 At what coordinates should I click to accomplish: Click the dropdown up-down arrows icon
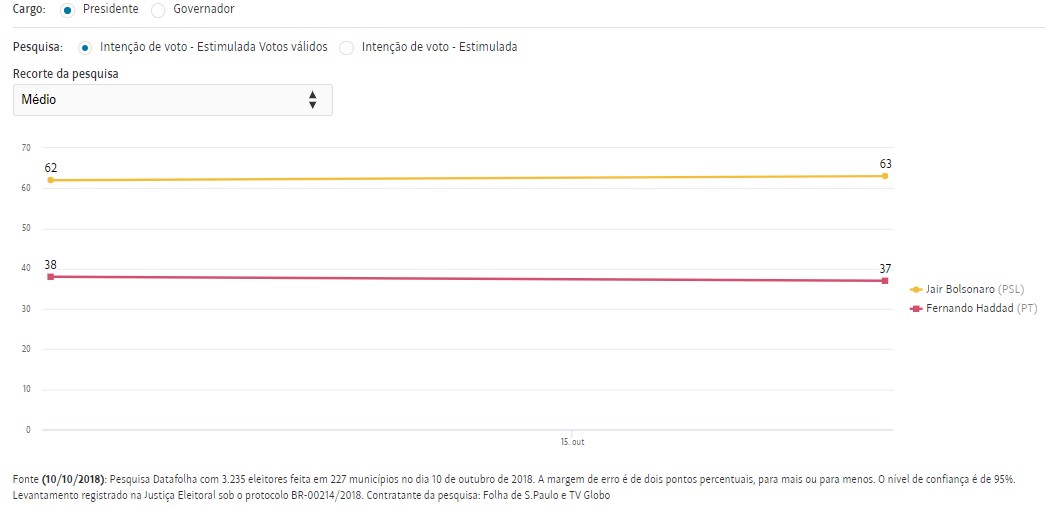[x=312, y=100]
